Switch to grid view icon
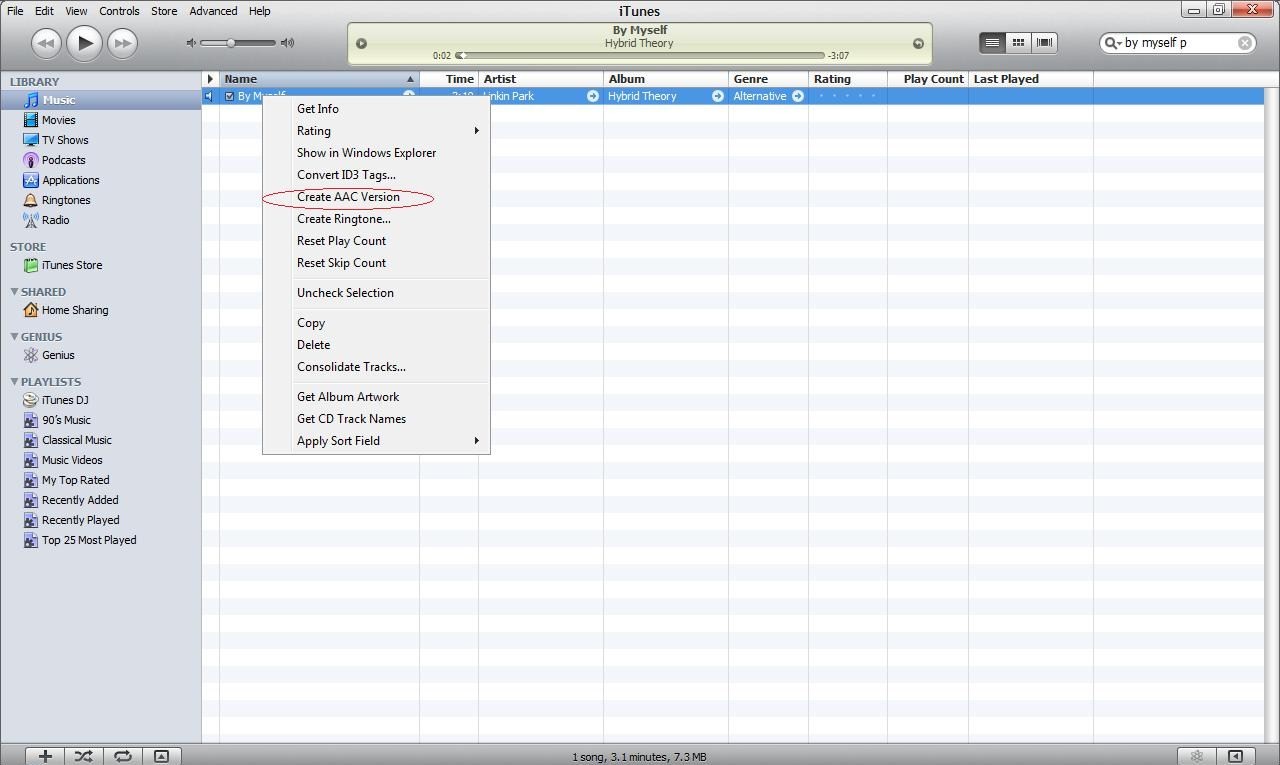Image resolution: width=1280 pixels, height=765 pixels. tap(1018, 43)
